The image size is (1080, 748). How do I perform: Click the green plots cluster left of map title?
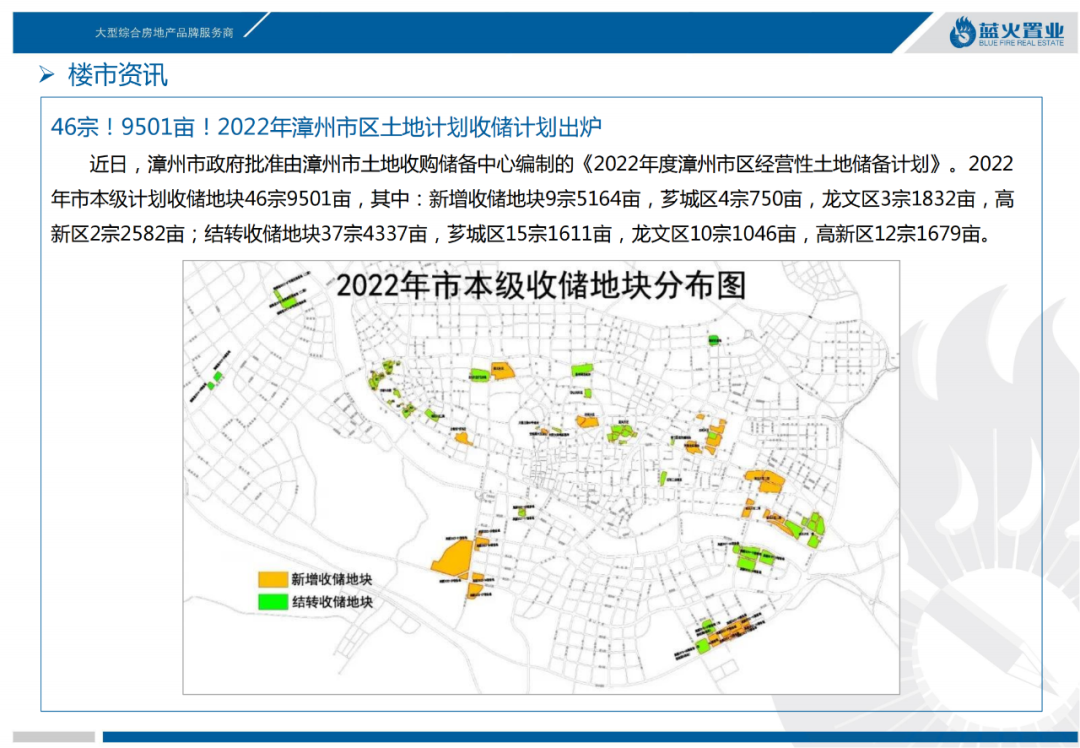[x=287, y=296]
